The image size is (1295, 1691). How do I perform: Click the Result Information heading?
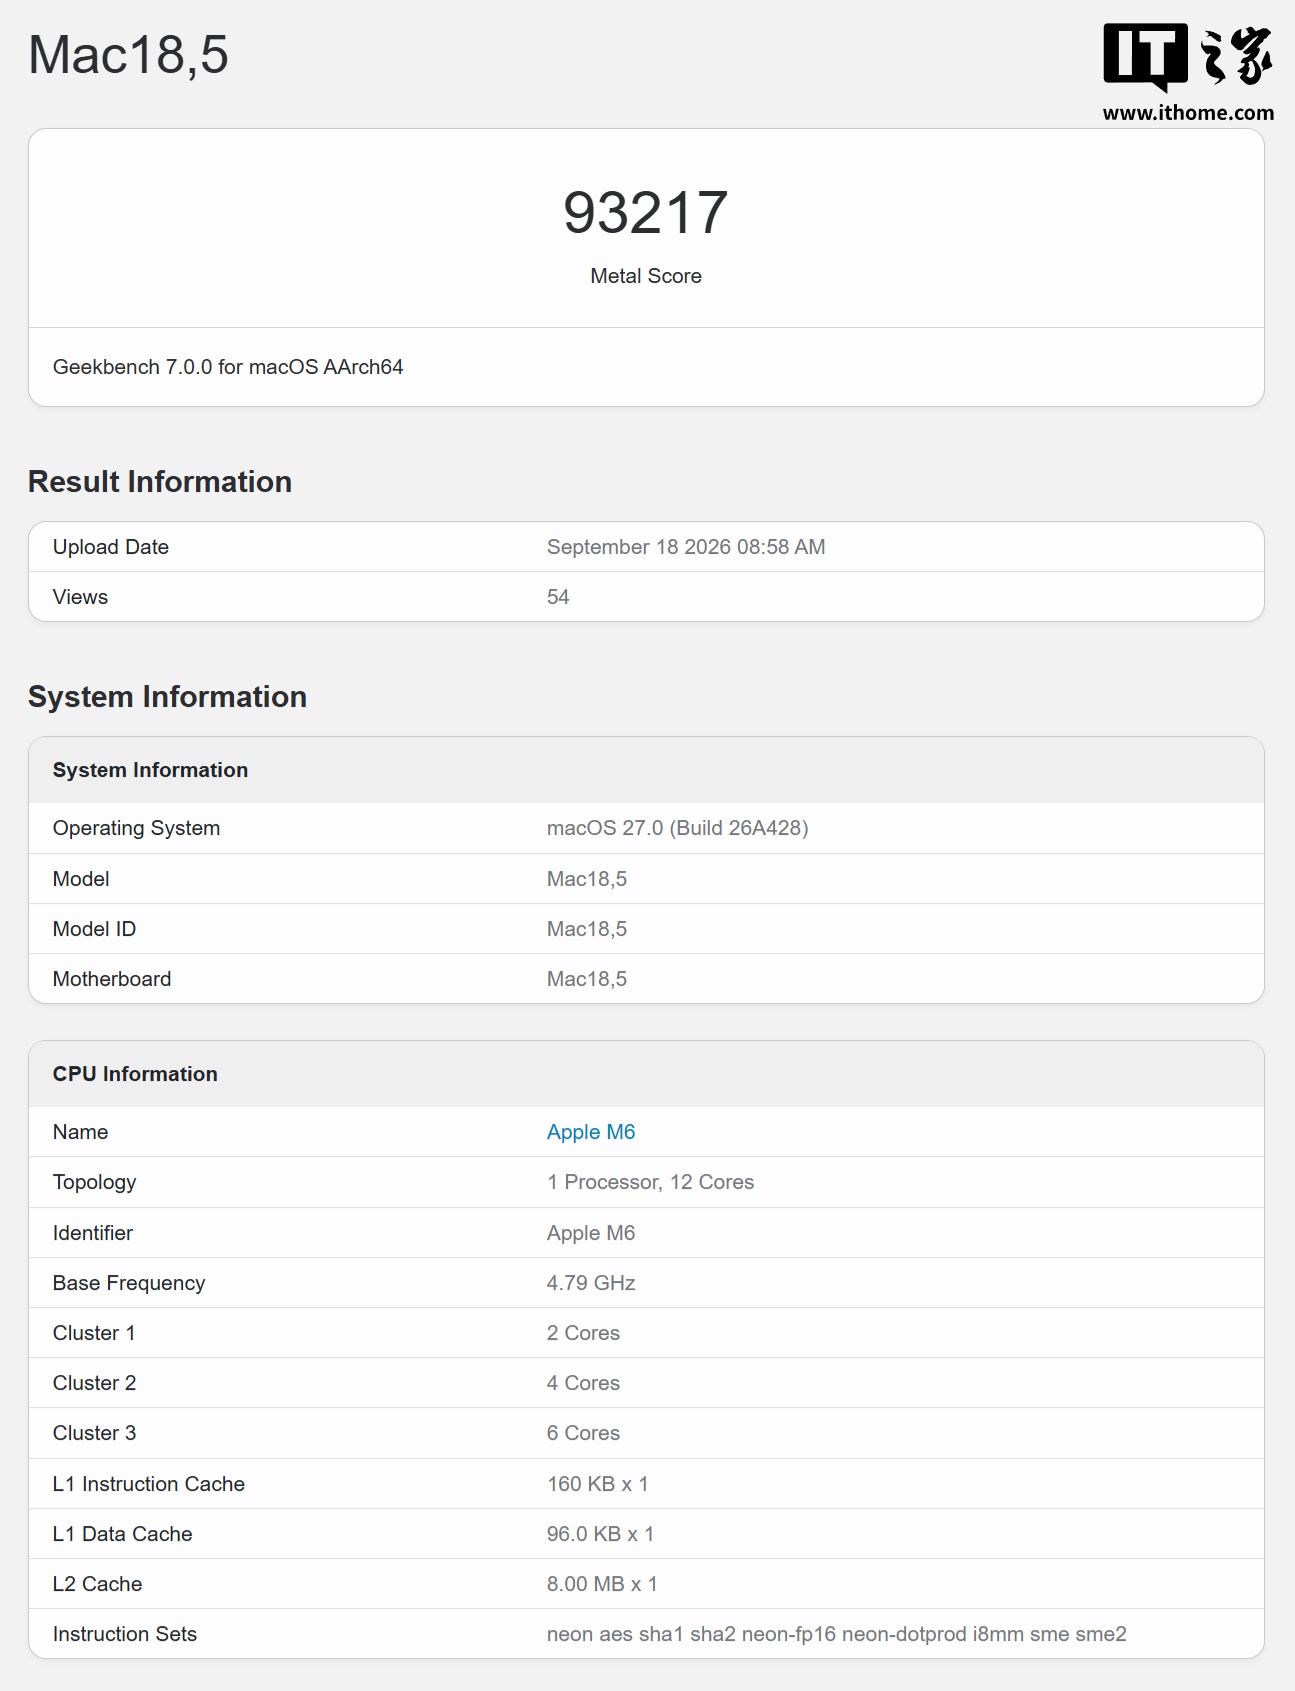click(160, 482)
